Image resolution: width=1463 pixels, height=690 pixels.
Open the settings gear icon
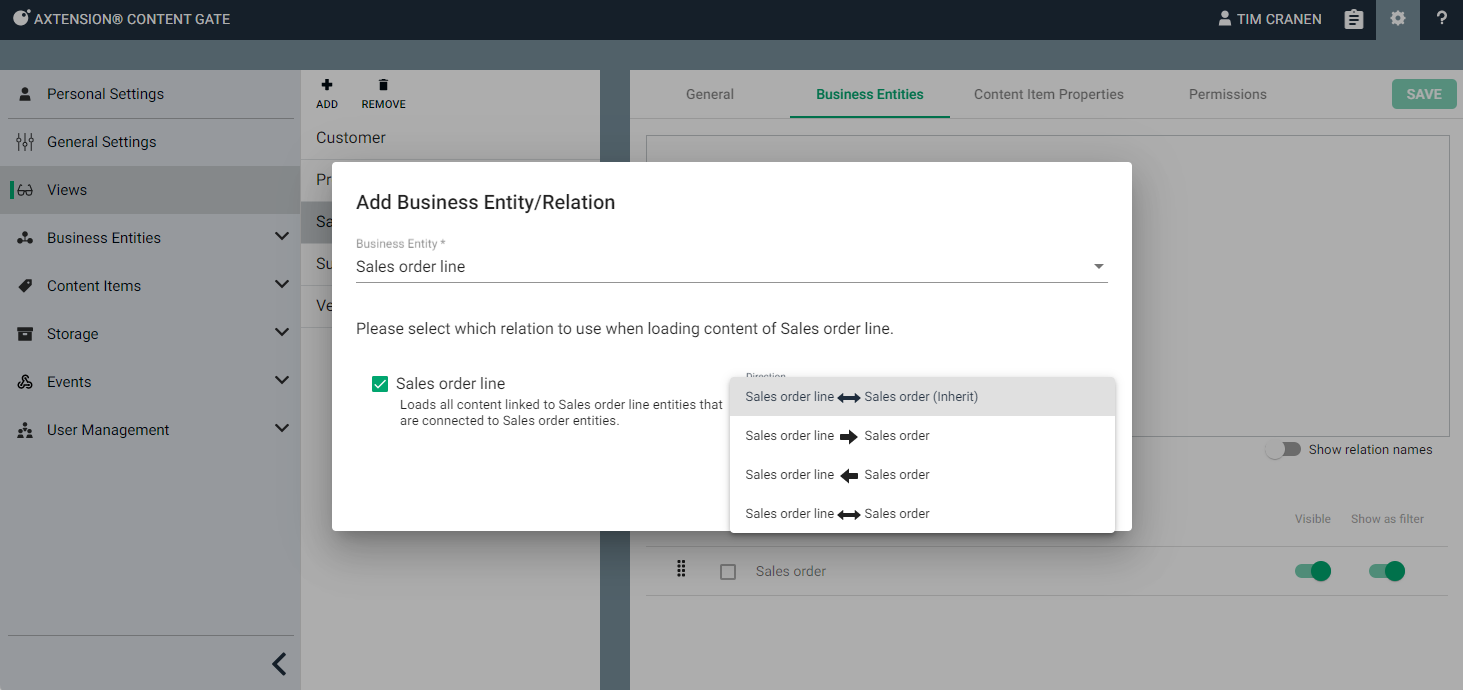1397,19
